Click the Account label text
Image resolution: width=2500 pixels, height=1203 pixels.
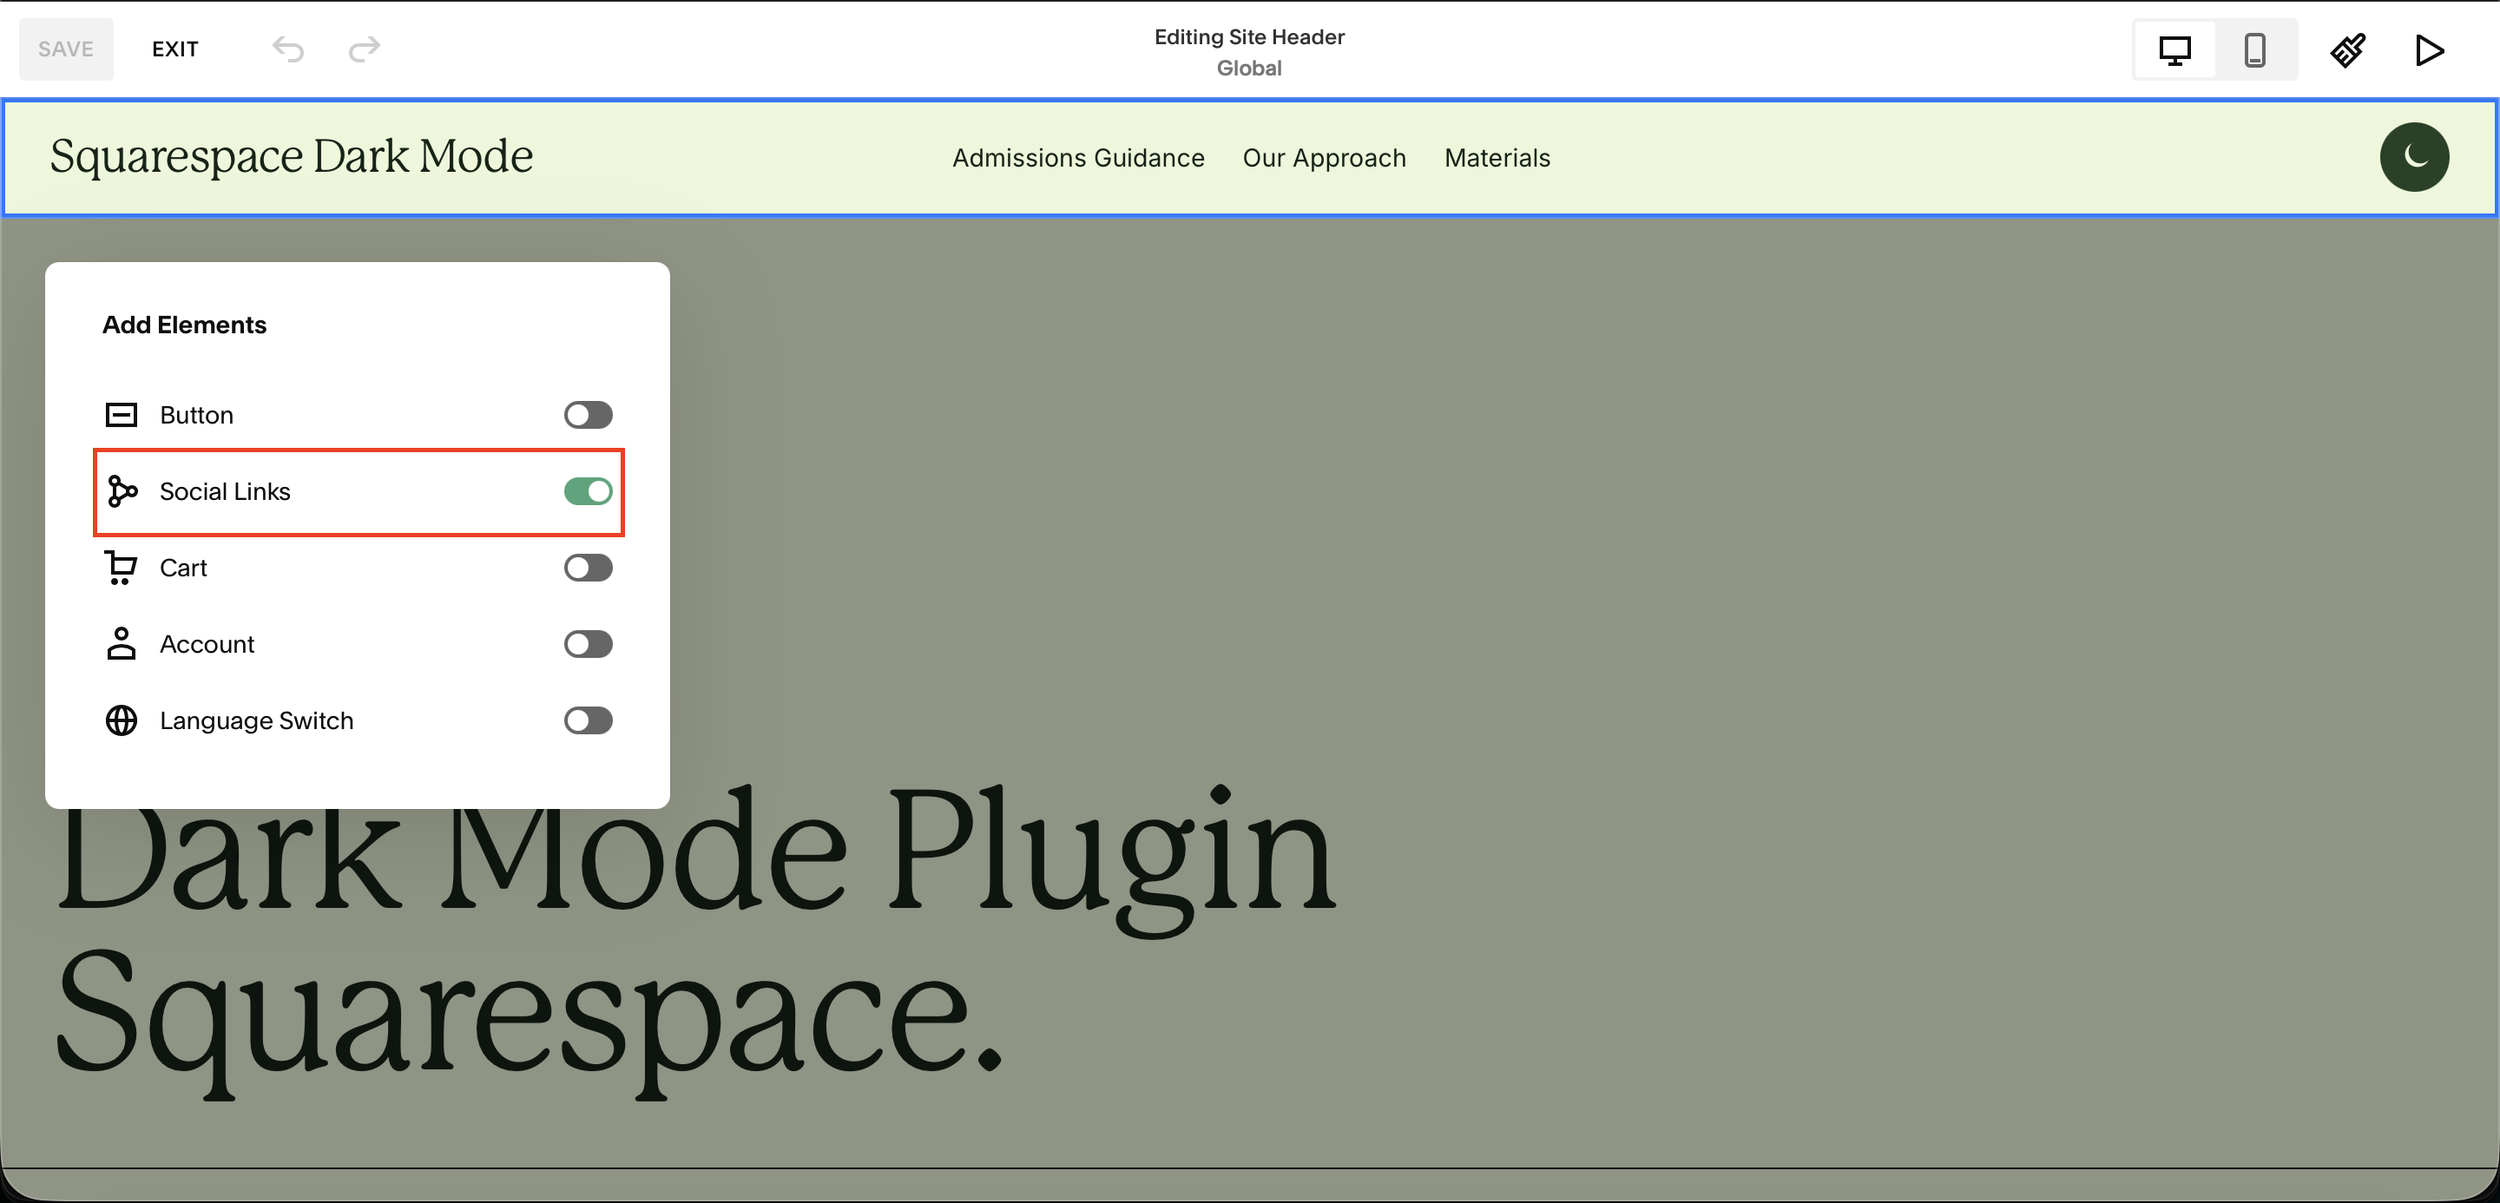pyautogui.click(x=207, y=644)
